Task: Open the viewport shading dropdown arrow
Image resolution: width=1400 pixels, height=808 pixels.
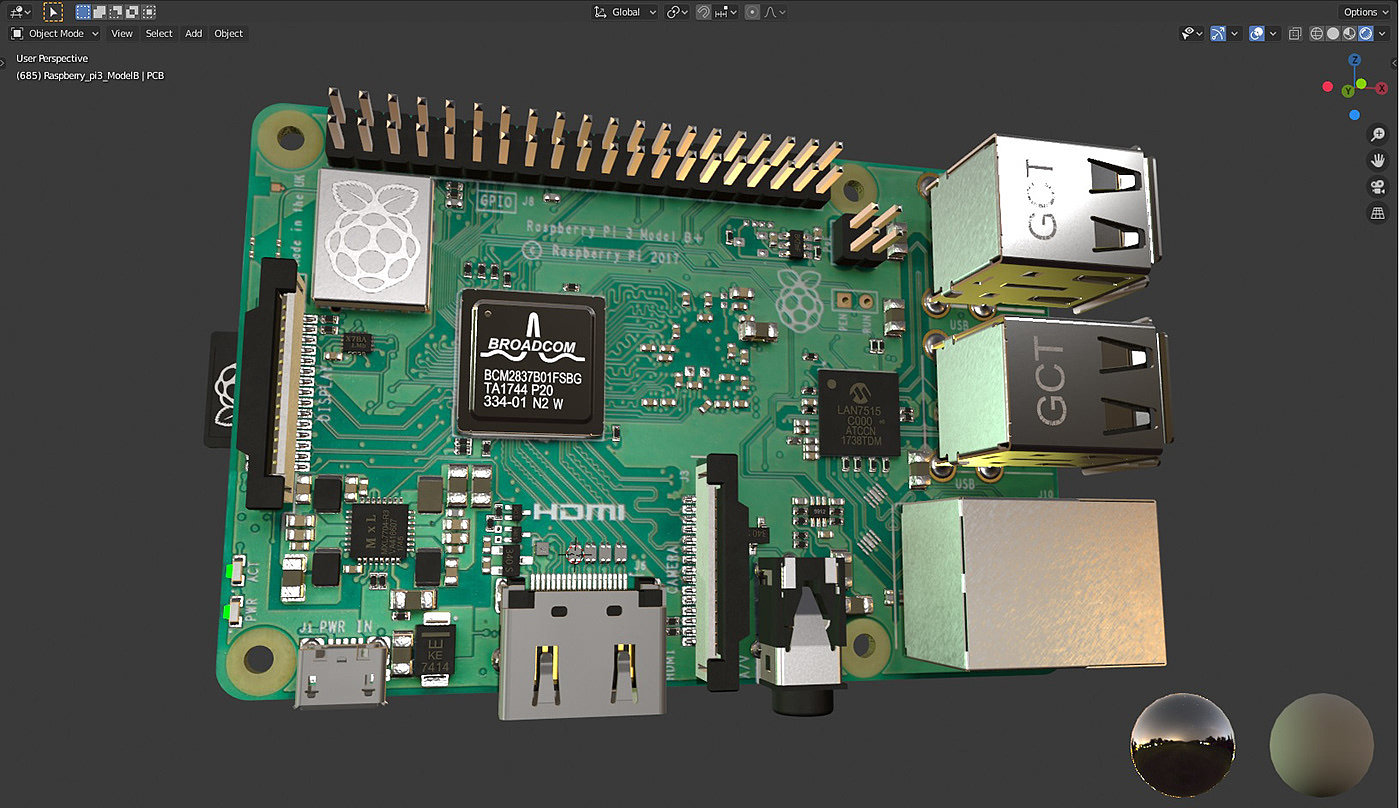Action: (x=1382, y=33)
